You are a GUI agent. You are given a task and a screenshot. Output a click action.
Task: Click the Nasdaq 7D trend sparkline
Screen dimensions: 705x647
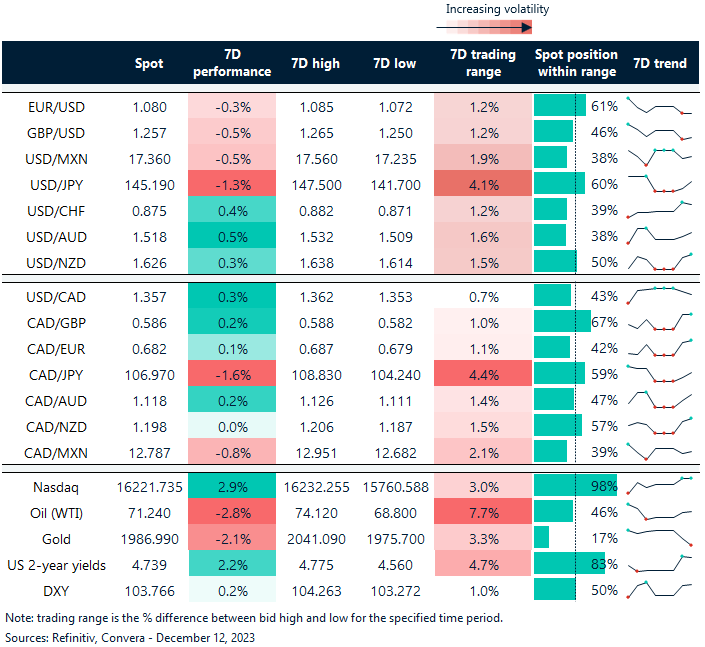tap(659, 485)
